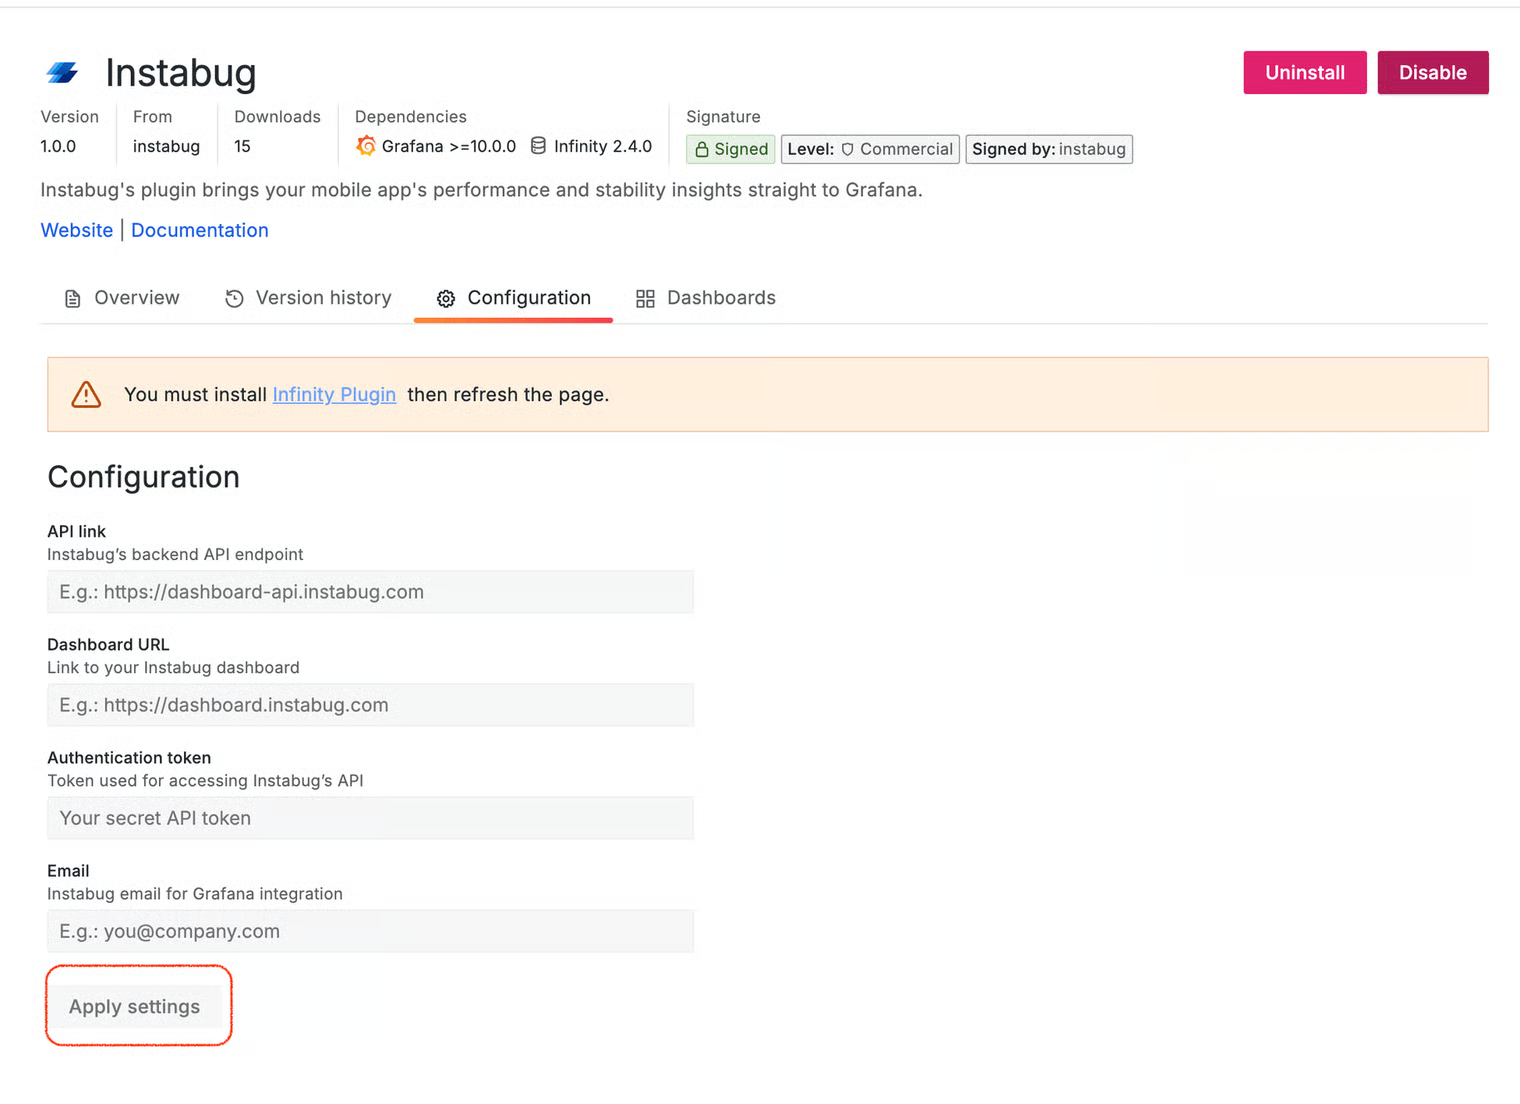Follow the Infinity Plugin link

(x=334, y=395)
